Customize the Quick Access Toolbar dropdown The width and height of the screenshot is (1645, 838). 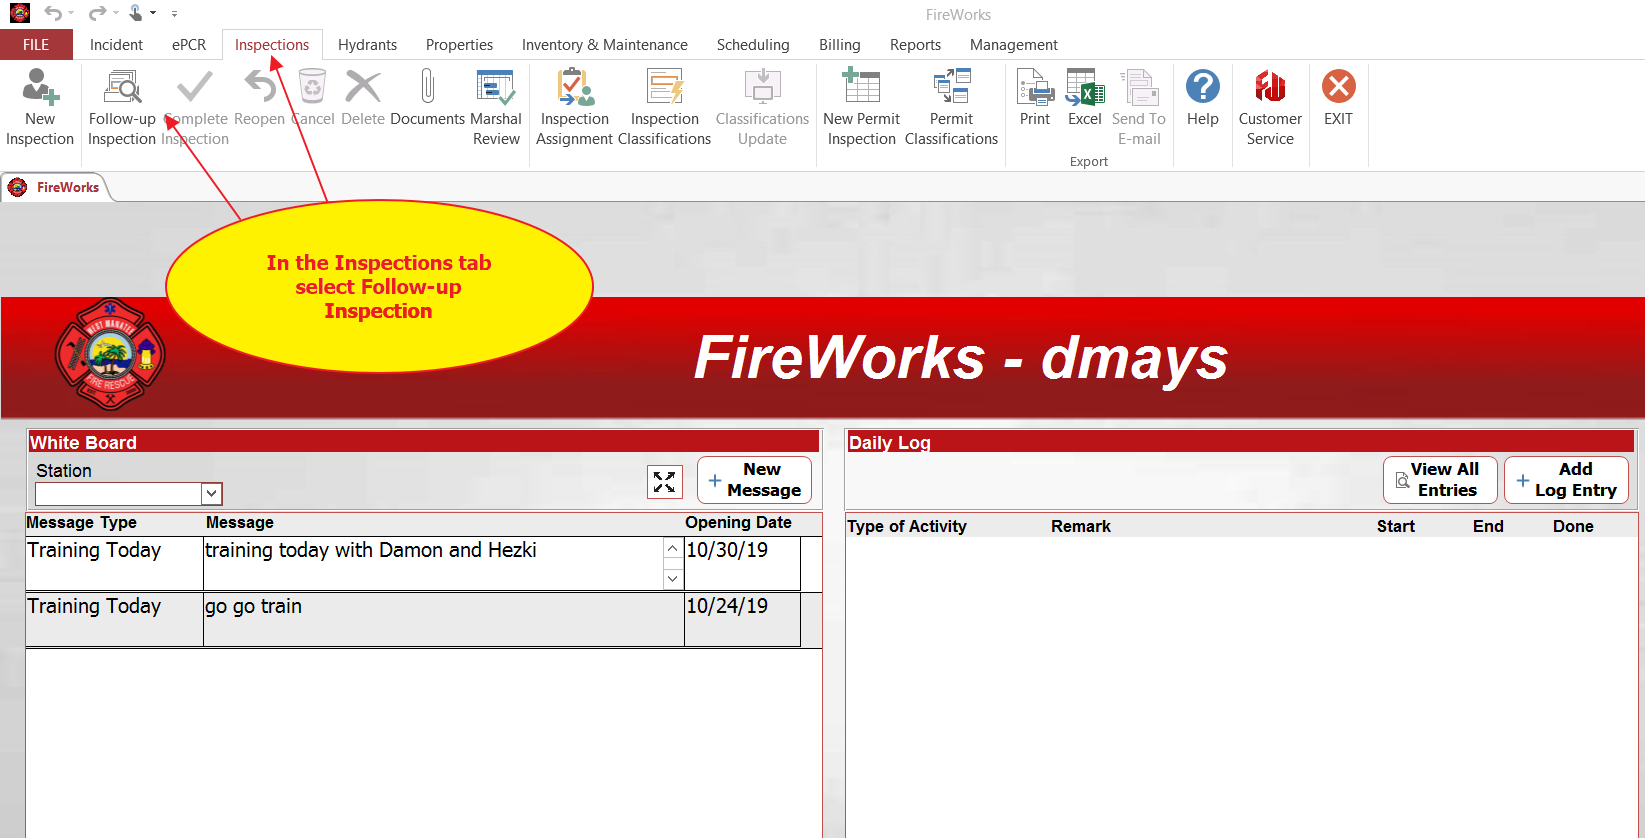tap(174, 14)
